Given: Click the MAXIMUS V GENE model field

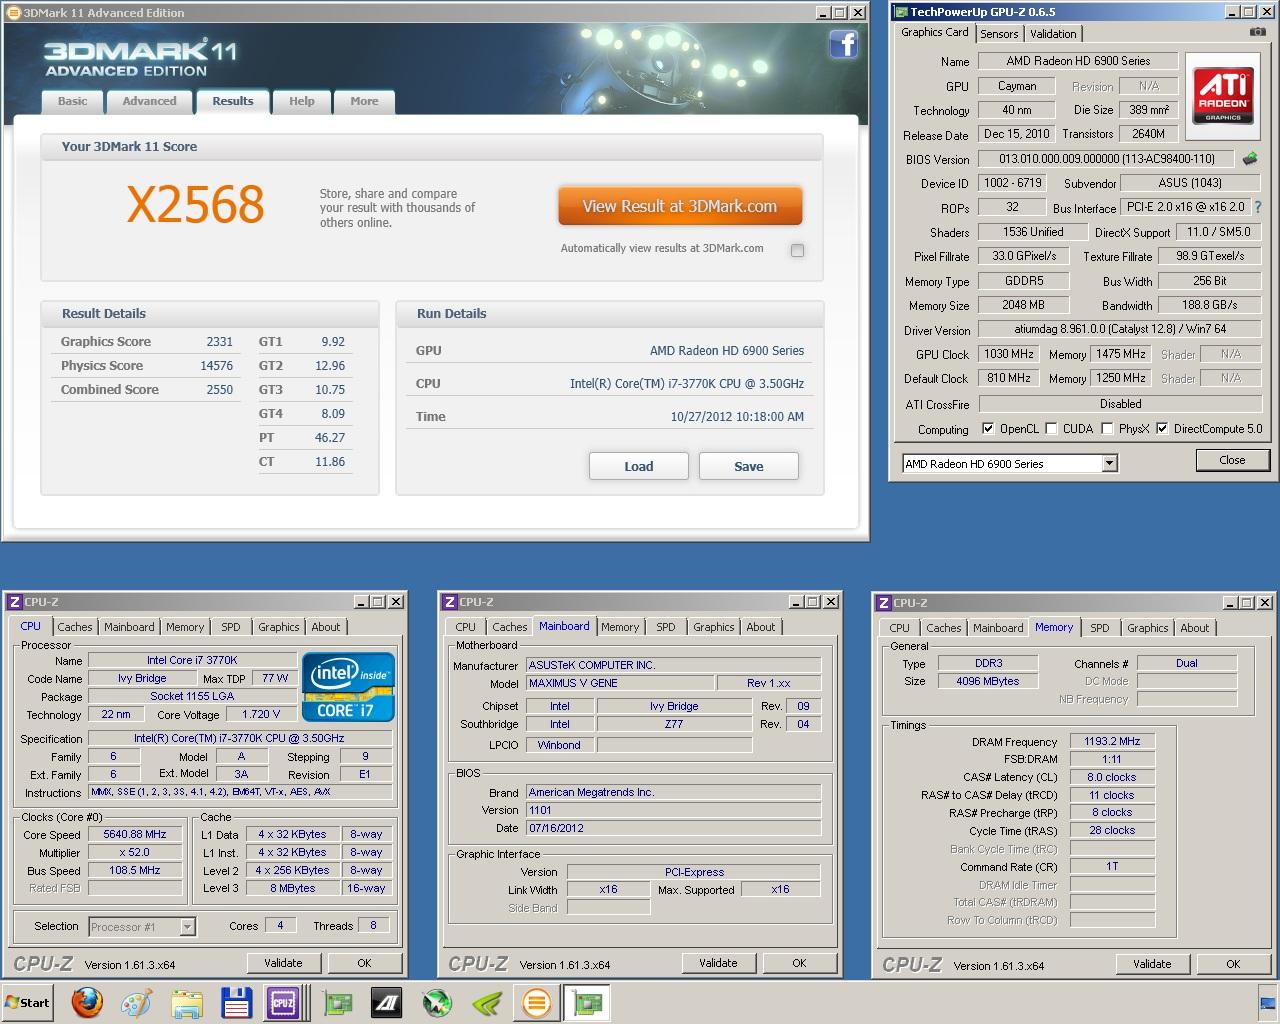Looking at the screenshot, I should (x=620, y=683).
